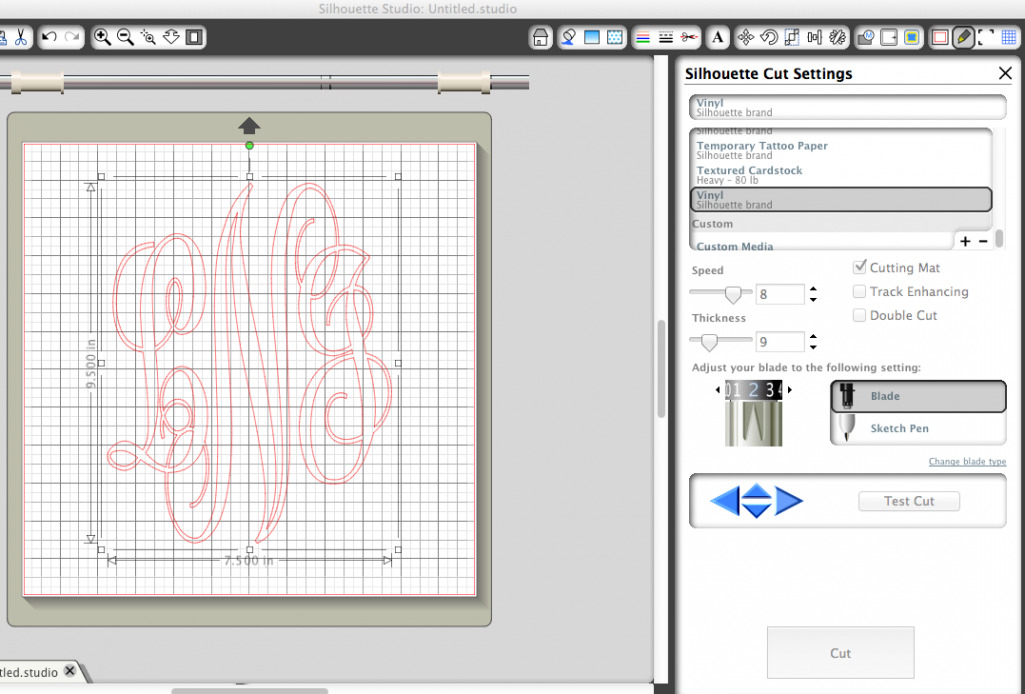1025x694 pixels.
Task: Open the Align window icon
Action: click(x=815, y=37)
